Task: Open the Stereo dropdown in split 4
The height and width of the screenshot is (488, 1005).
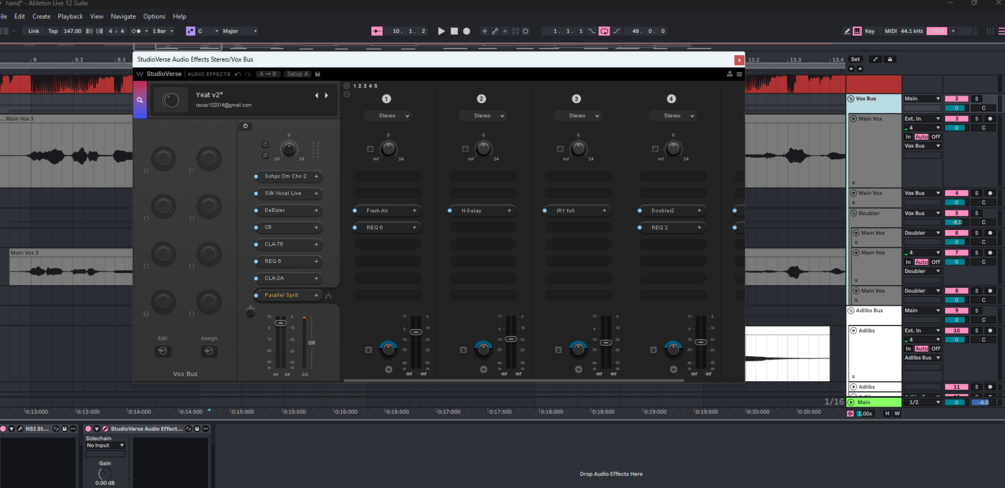Action: click(672, 116)
